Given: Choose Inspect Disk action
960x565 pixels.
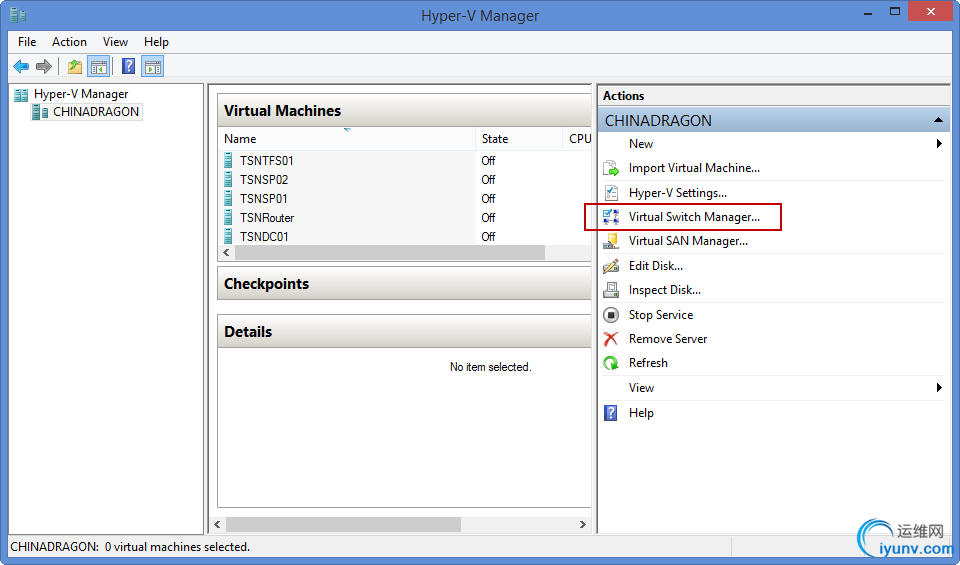Looking at the screenshot, I should tap(665, 290).
